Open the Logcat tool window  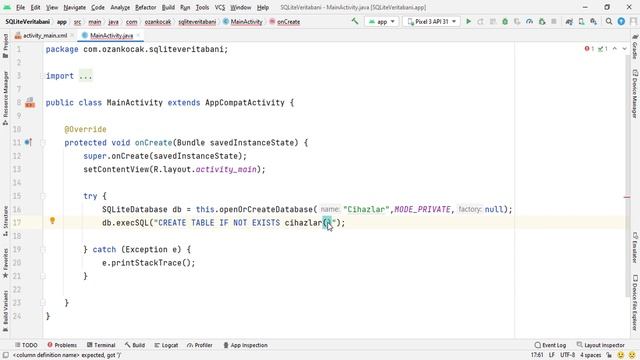pyautogui.click(x=166, y=345)
